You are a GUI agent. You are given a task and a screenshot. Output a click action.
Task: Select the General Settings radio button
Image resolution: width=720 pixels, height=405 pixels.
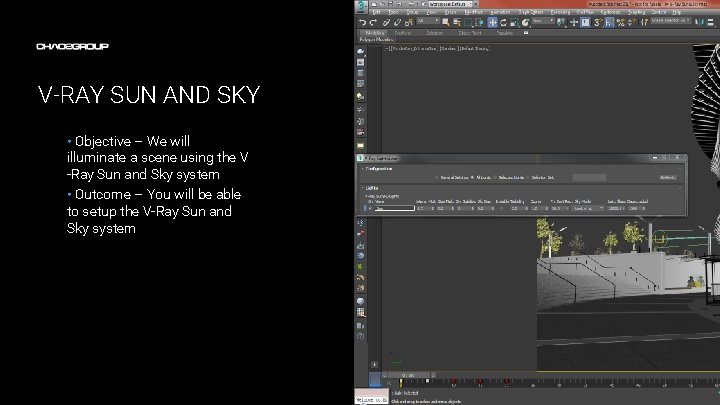[x=437, y=178]
